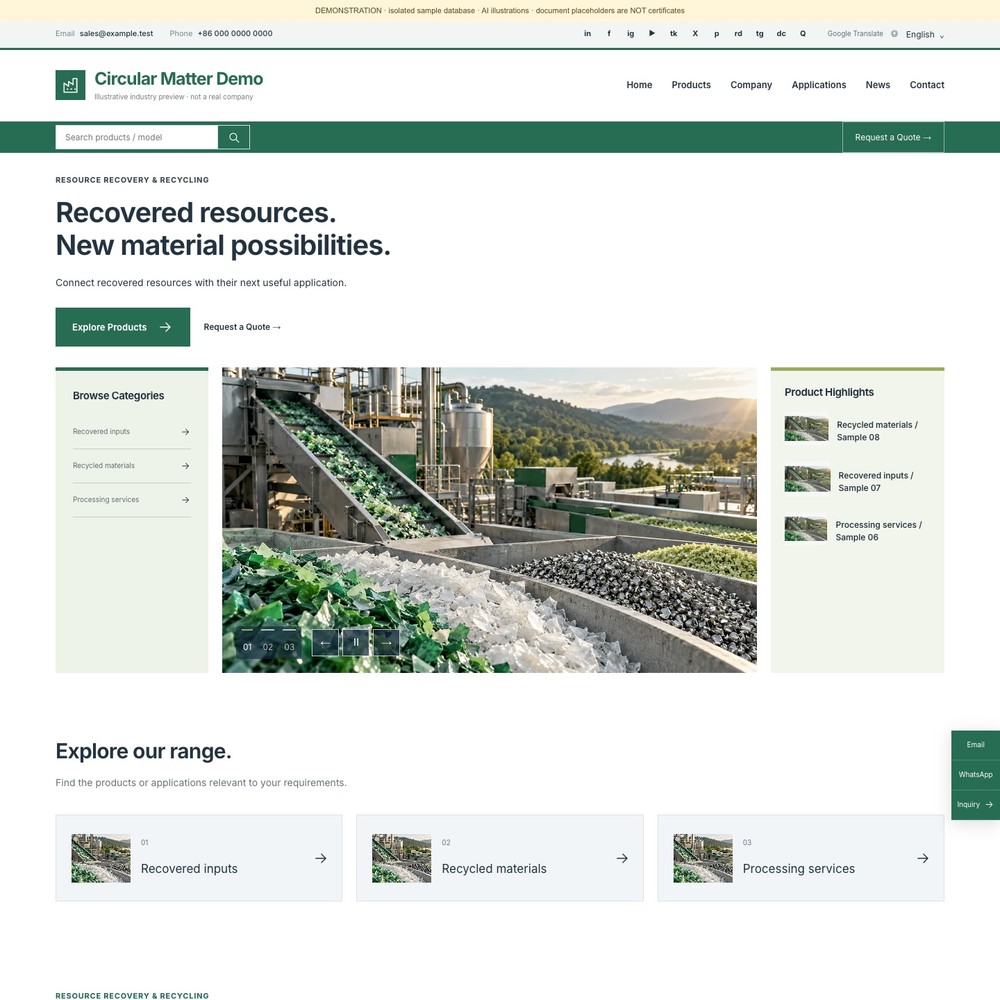
Task: Open the Quora "Q" social icon
Action: click(x=803, y=34)
